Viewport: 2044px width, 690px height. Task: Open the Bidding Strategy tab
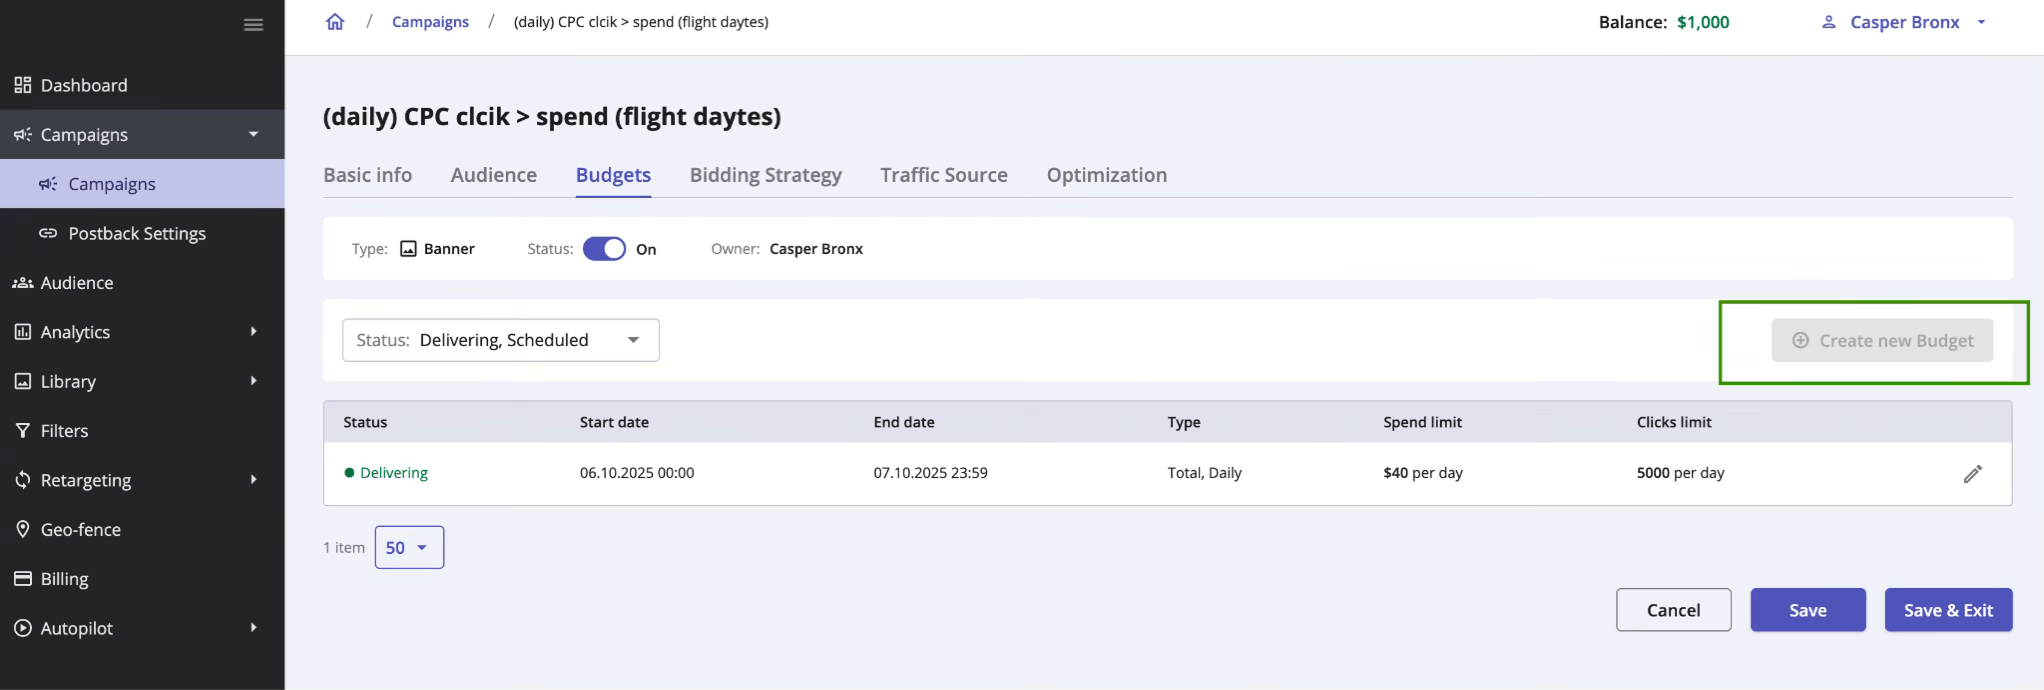click(x=766, y=175)
